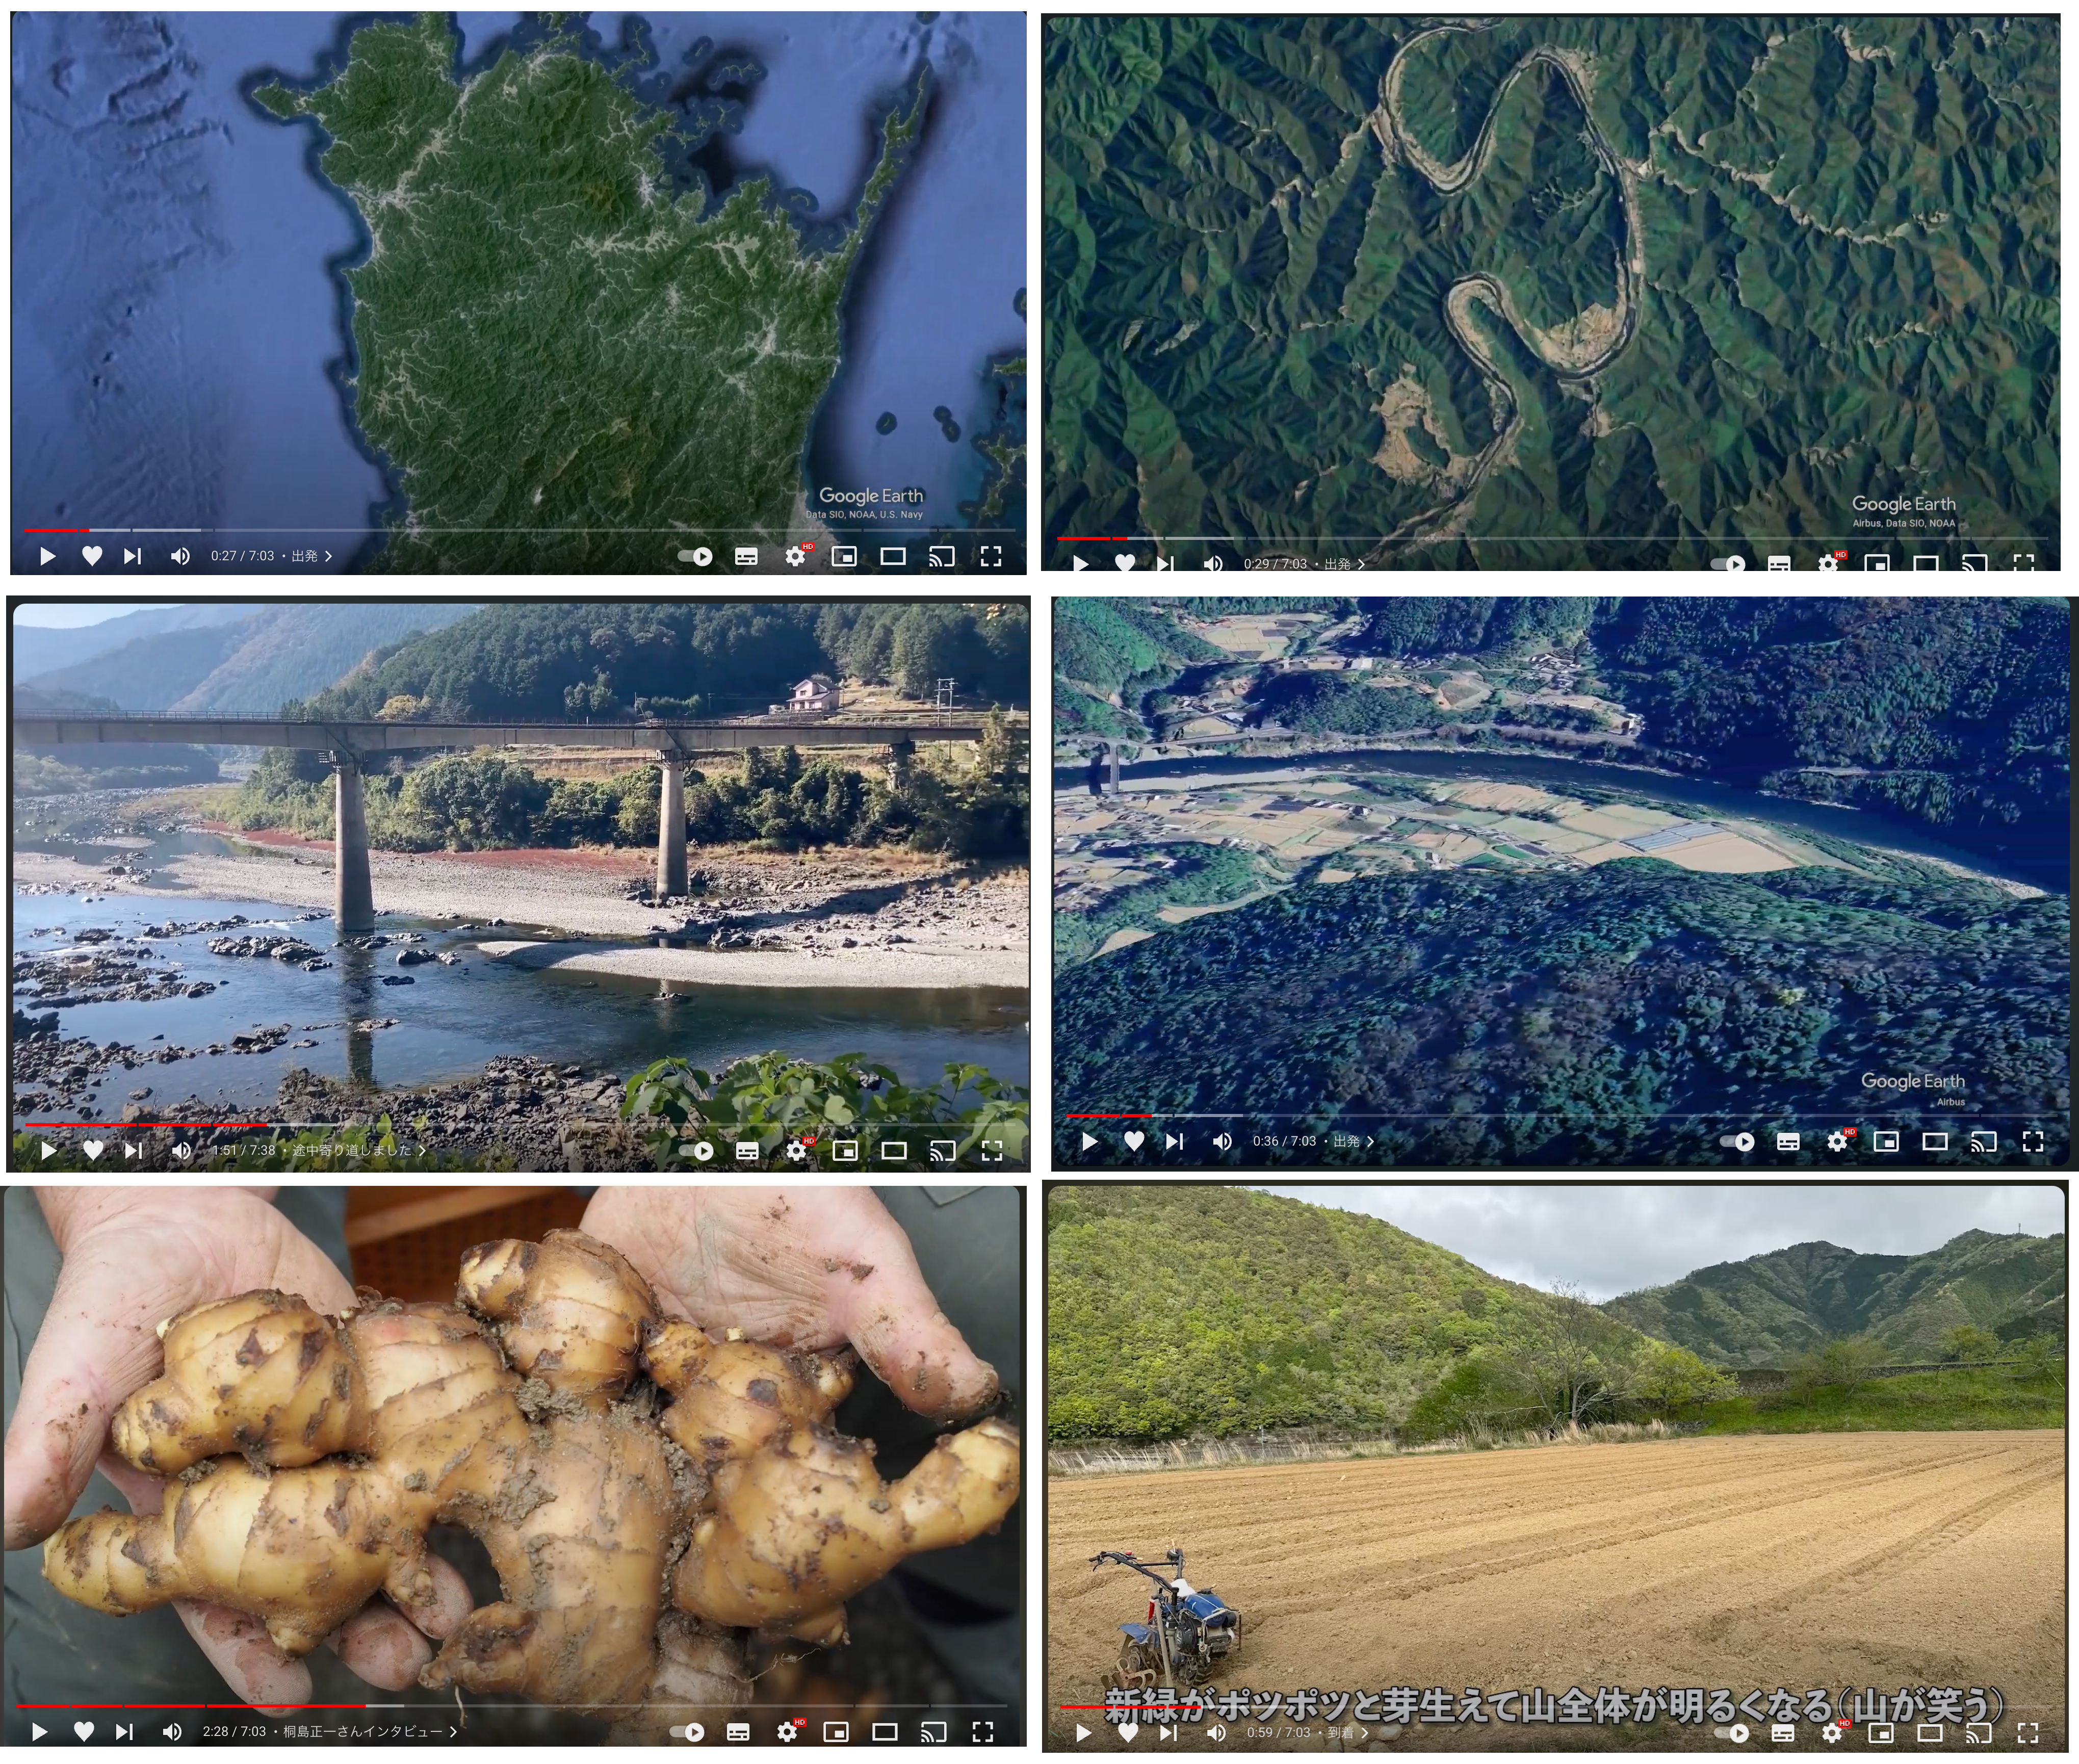
Task: Skip to next video from ginger player
Action: coord(124,1731)
